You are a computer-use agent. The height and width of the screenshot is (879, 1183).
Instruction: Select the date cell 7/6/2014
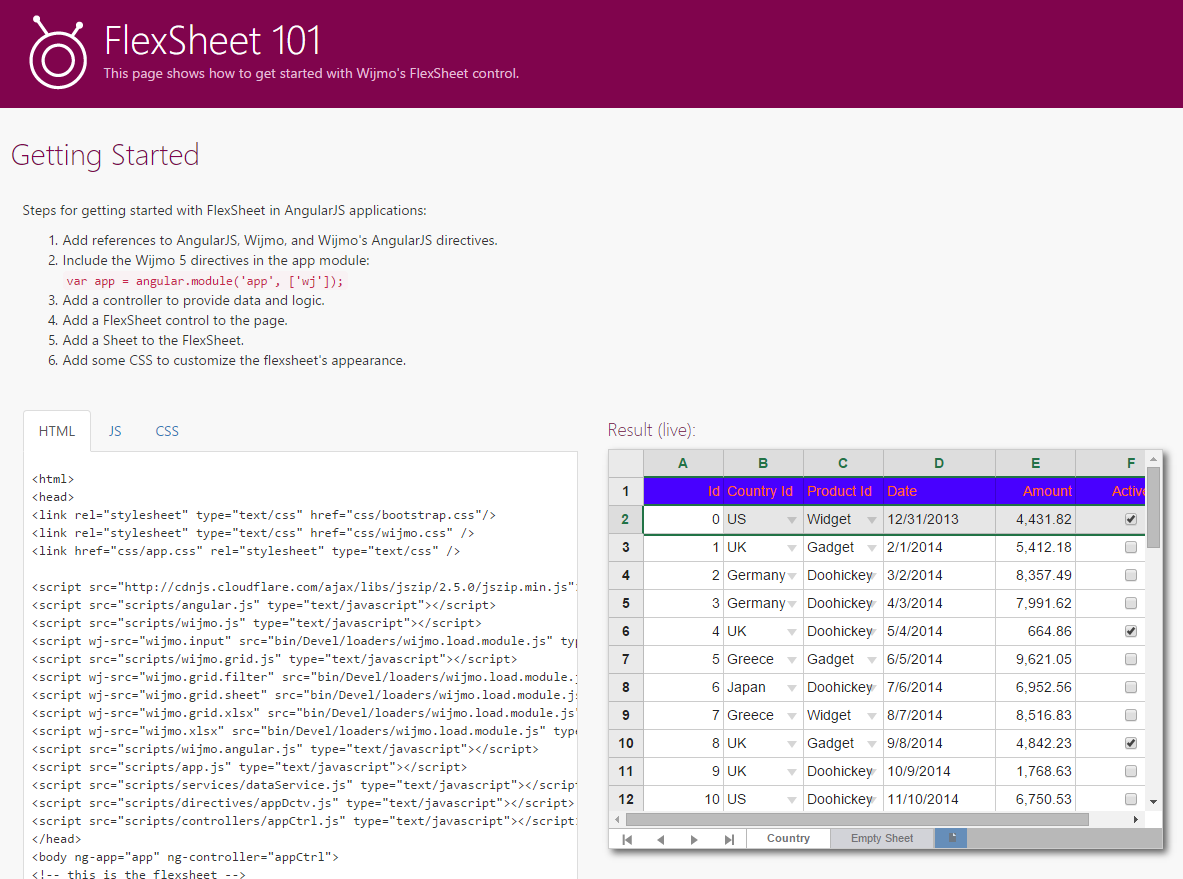coord(939,687)
